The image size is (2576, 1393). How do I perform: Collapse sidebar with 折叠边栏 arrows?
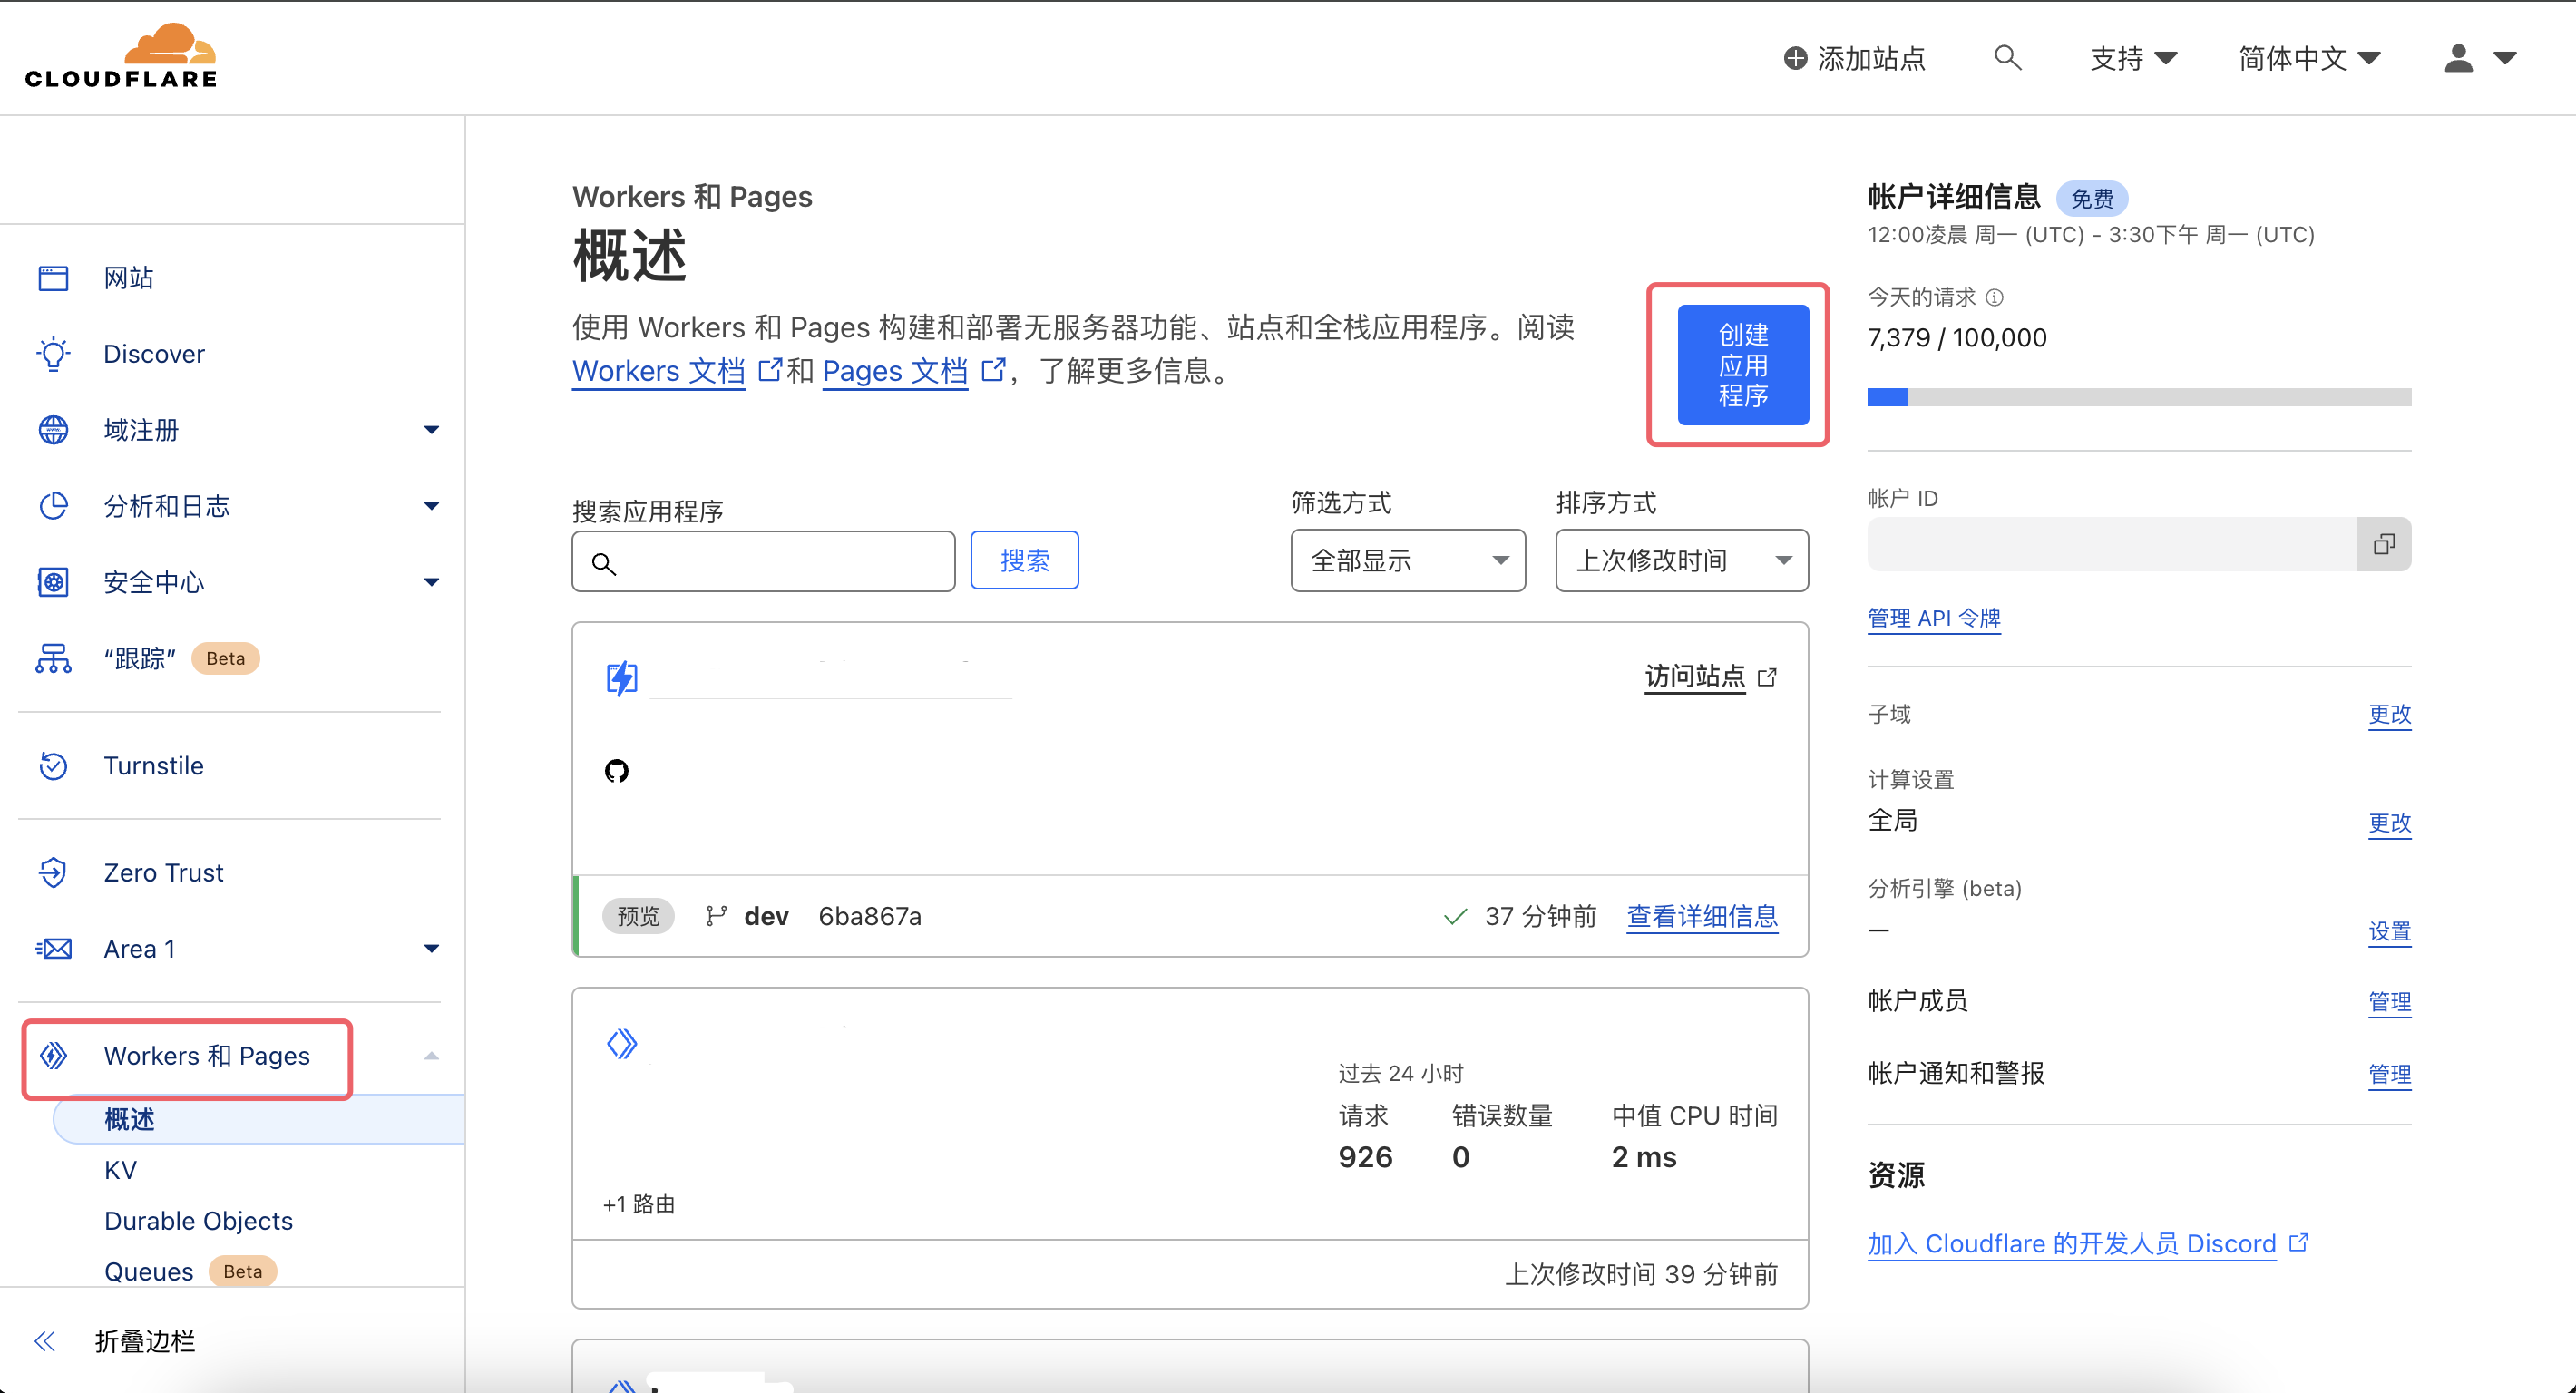pos(45,1341)
